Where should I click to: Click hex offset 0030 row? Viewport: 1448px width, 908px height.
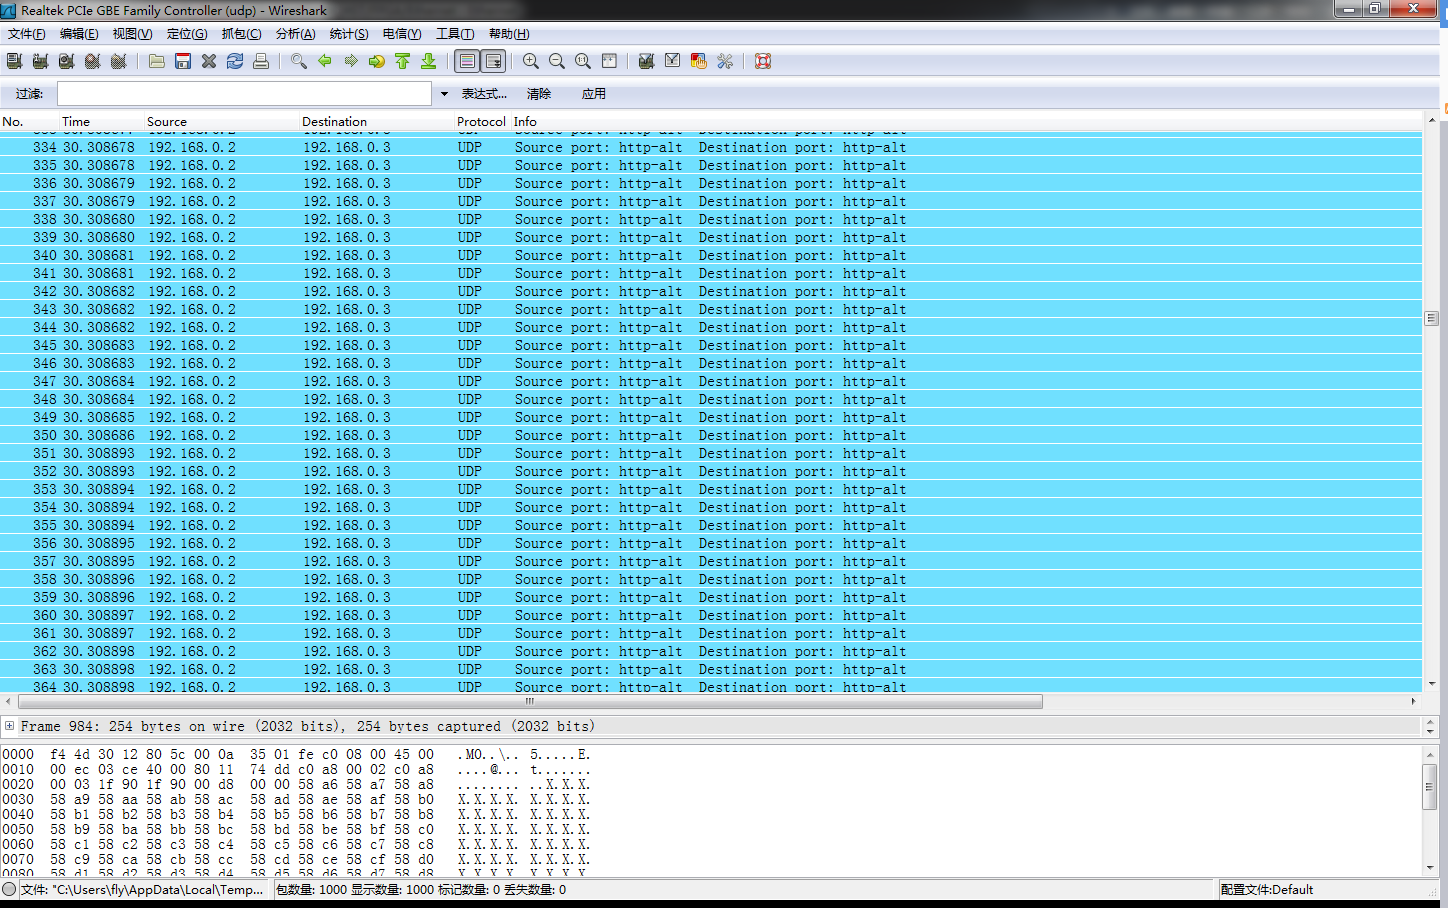[296, 799]
